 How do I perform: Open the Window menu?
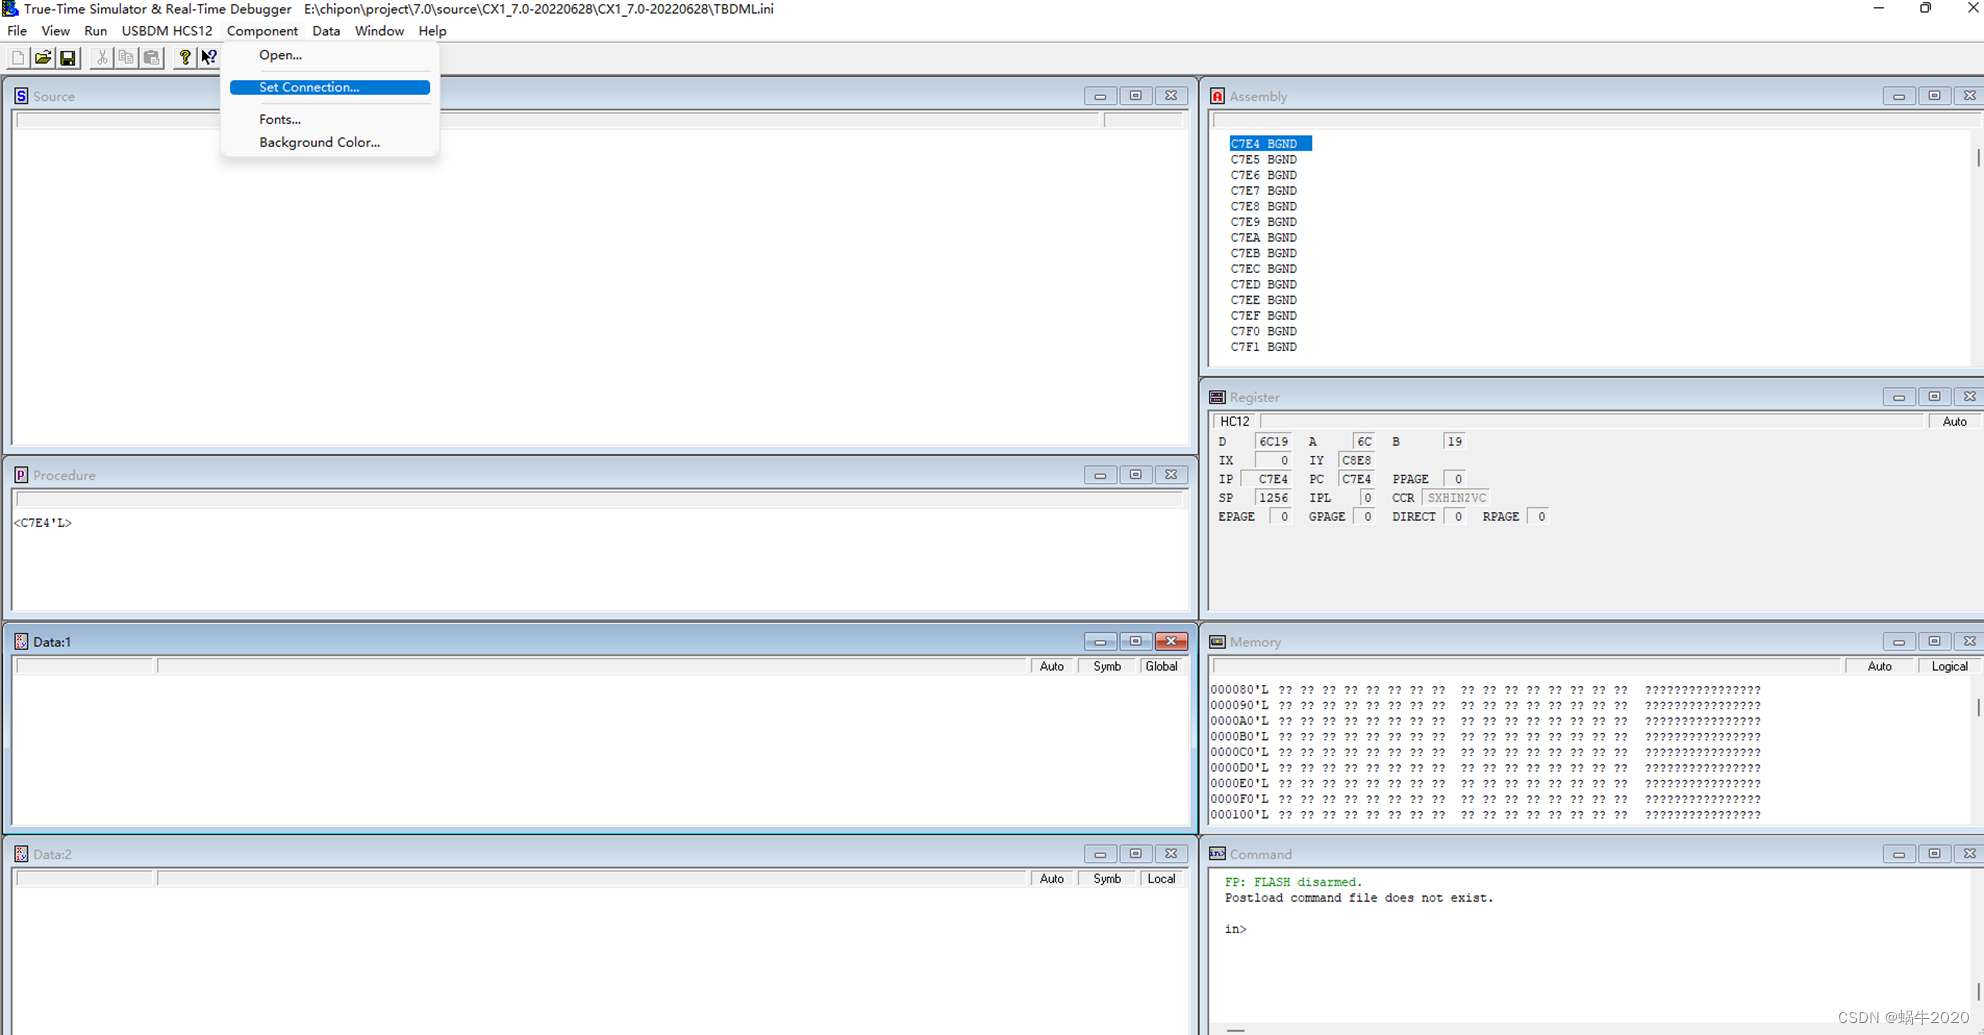tap(379, 31)
